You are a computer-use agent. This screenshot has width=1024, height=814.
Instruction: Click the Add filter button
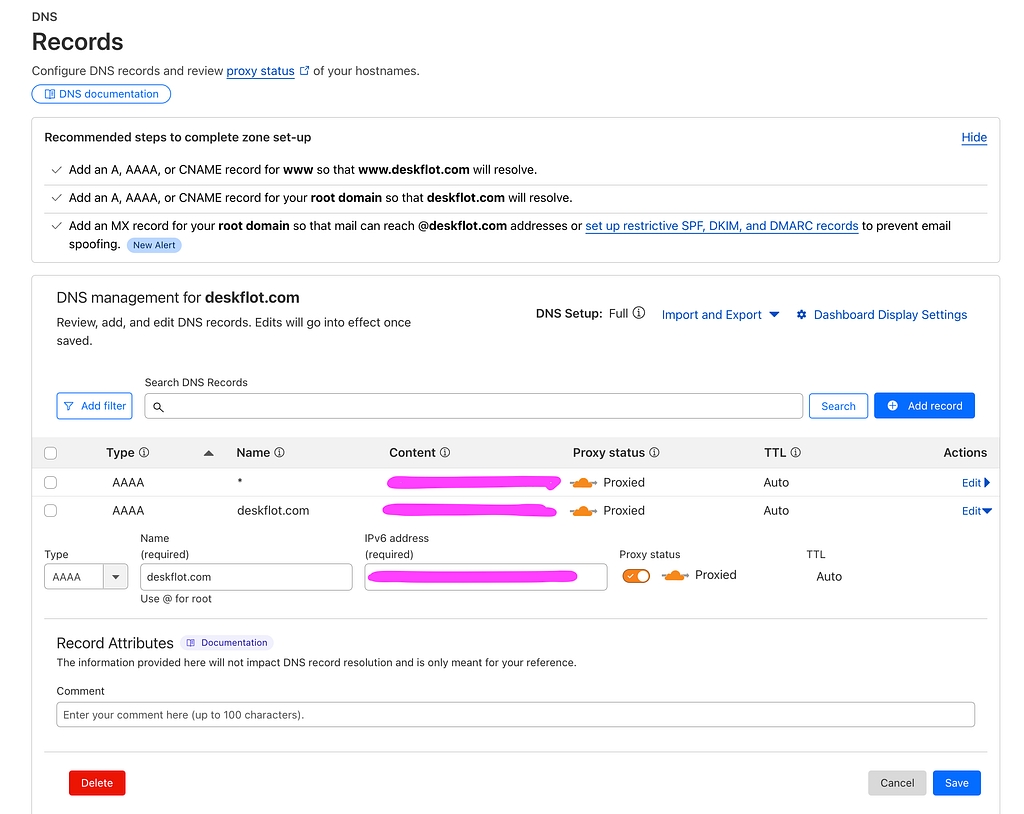point(95,406)
